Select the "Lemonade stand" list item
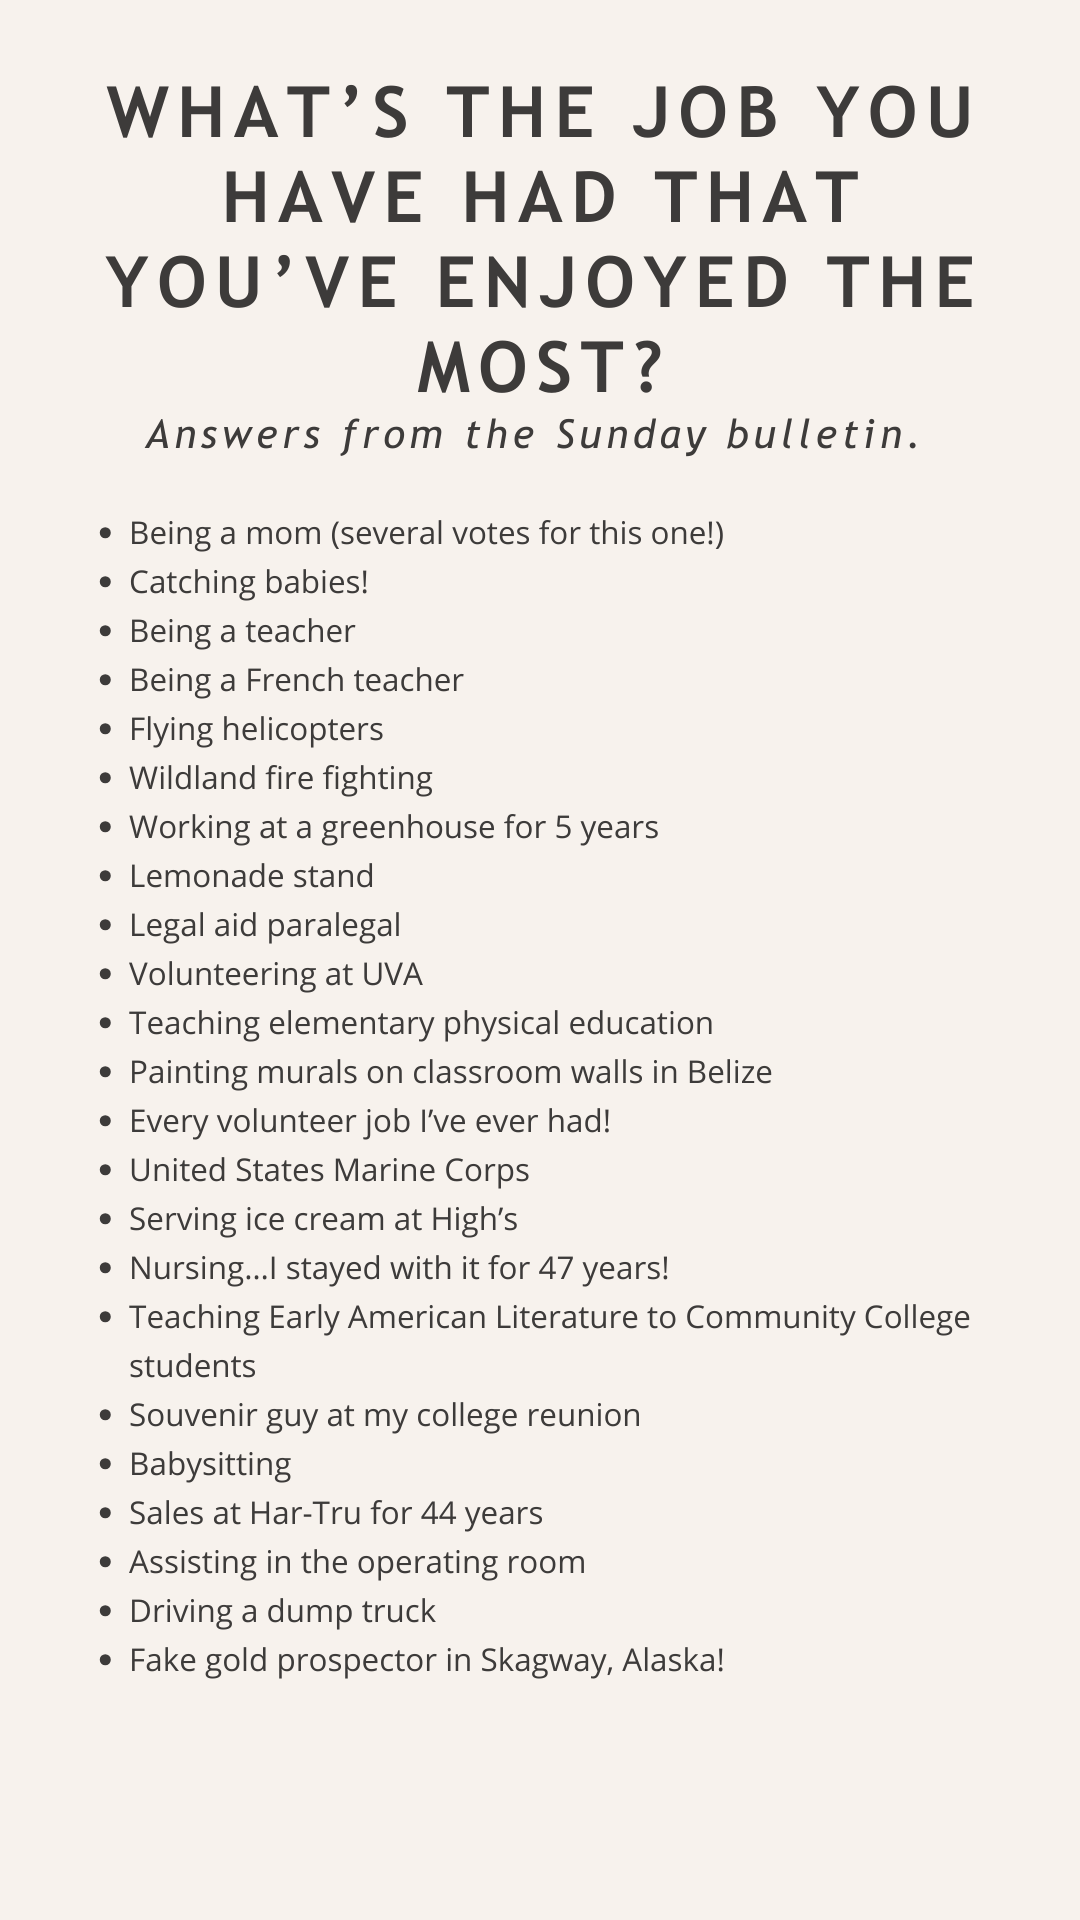Viewport: 1080px width, 1920px height. pos(251,876)
